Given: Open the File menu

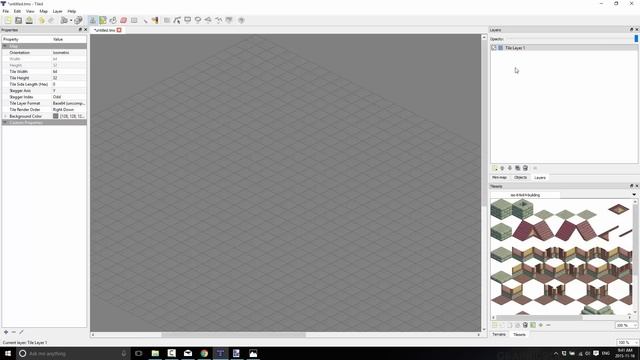Looking at the screenshot, I should click(6, 11).
